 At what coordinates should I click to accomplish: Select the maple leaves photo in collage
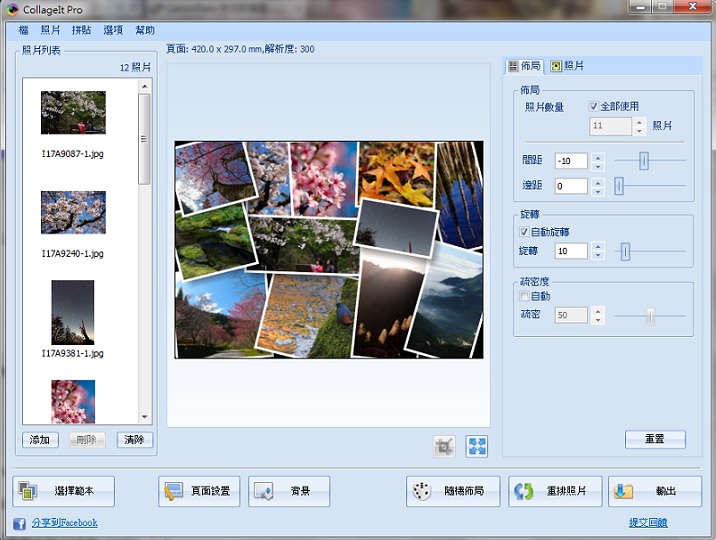click(x=396, y=171)
